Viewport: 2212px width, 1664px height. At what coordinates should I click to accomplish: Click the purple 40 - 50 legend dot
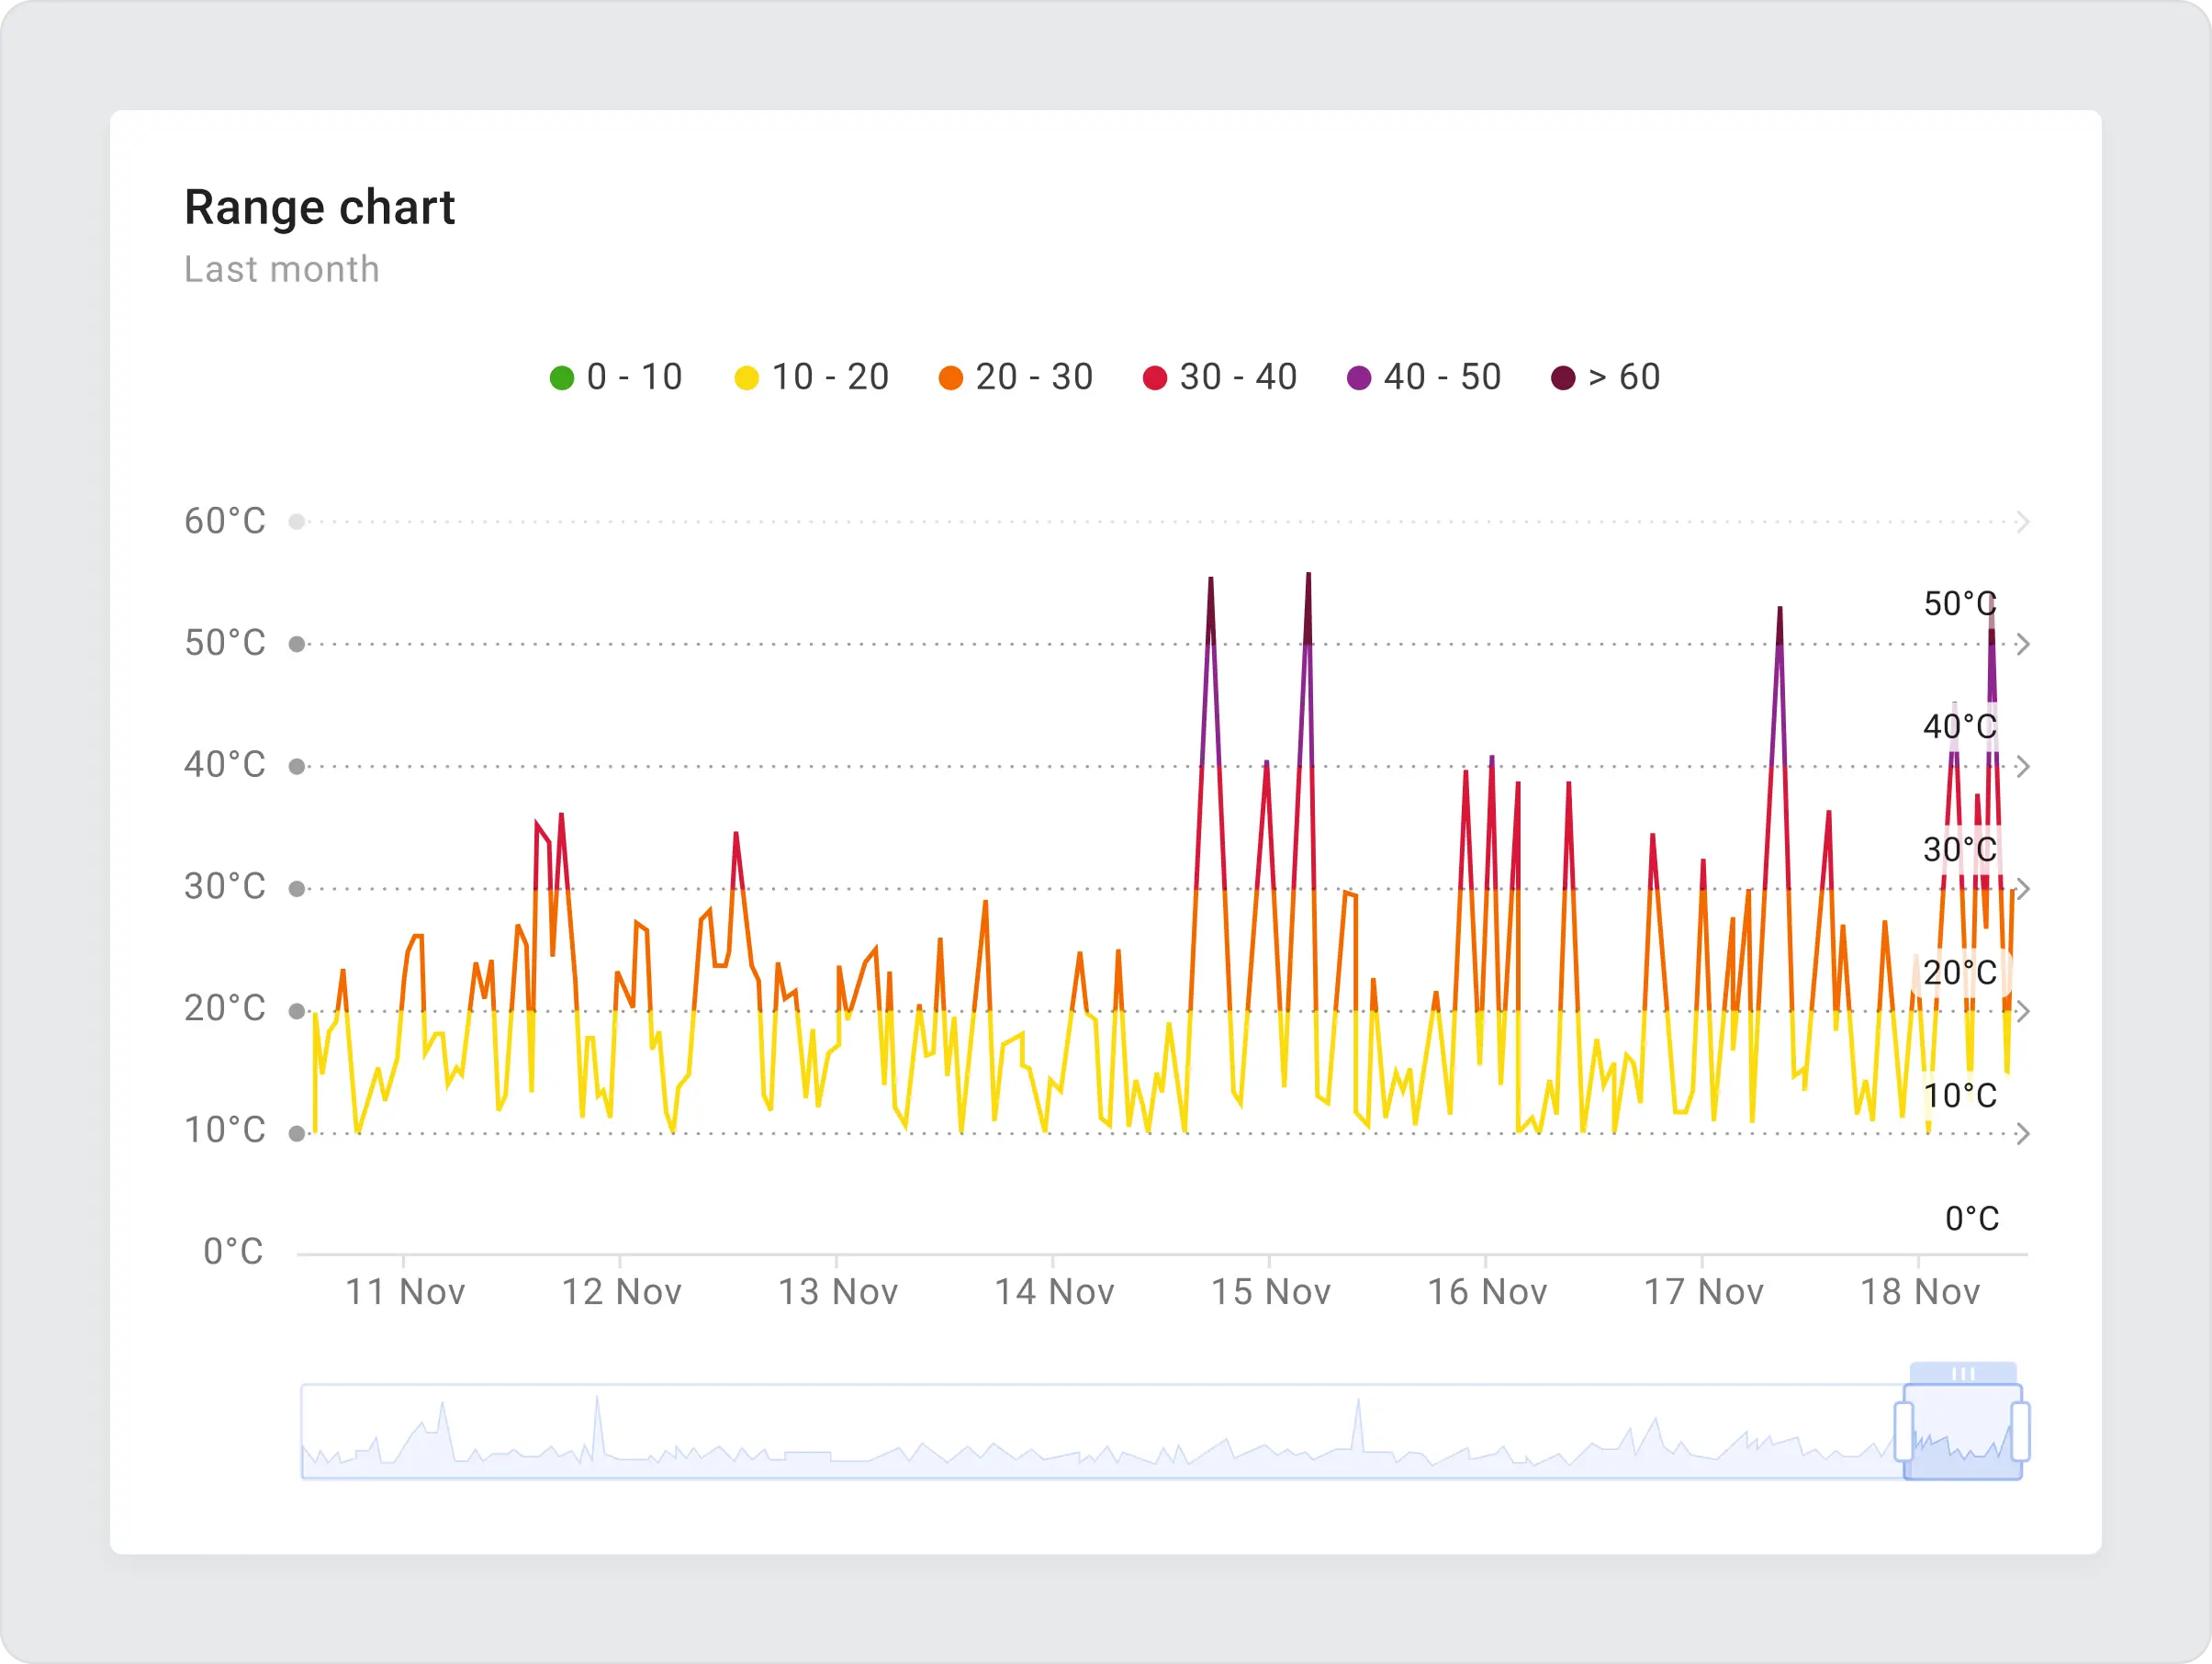[1360, 377]
